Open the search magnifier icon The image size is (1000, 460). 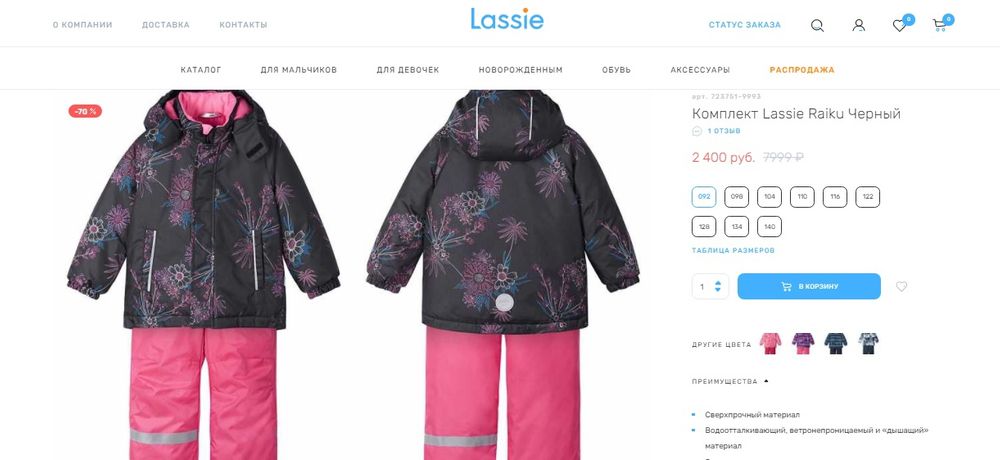pos(817,26)
